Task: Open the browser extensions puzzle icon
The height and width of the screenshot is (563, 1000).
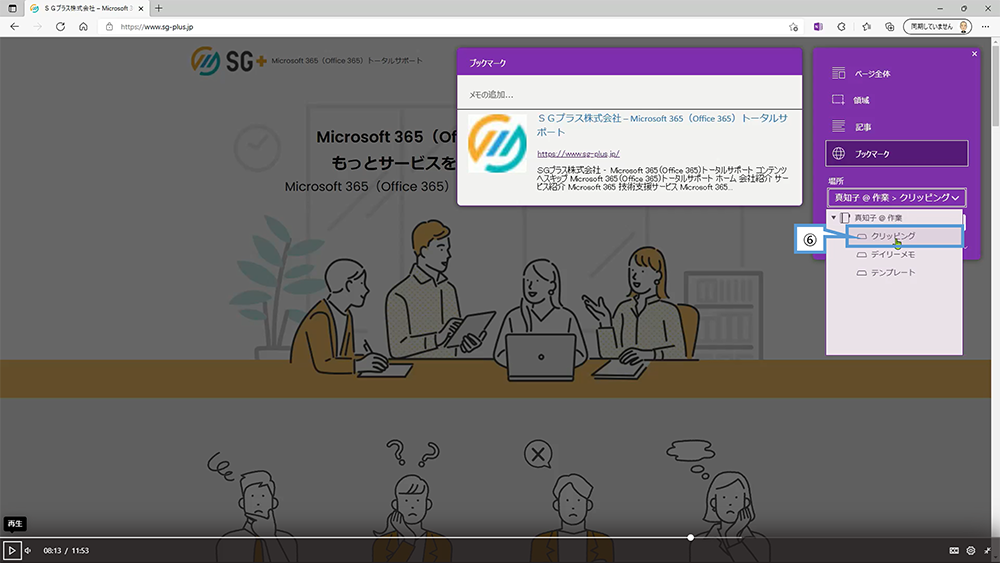Action: (842, 27)
